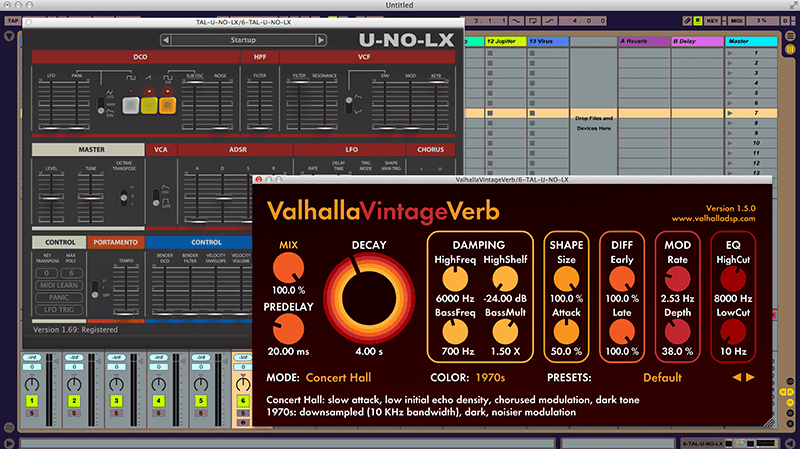Go to next Valhalla preset arrow

750,378
